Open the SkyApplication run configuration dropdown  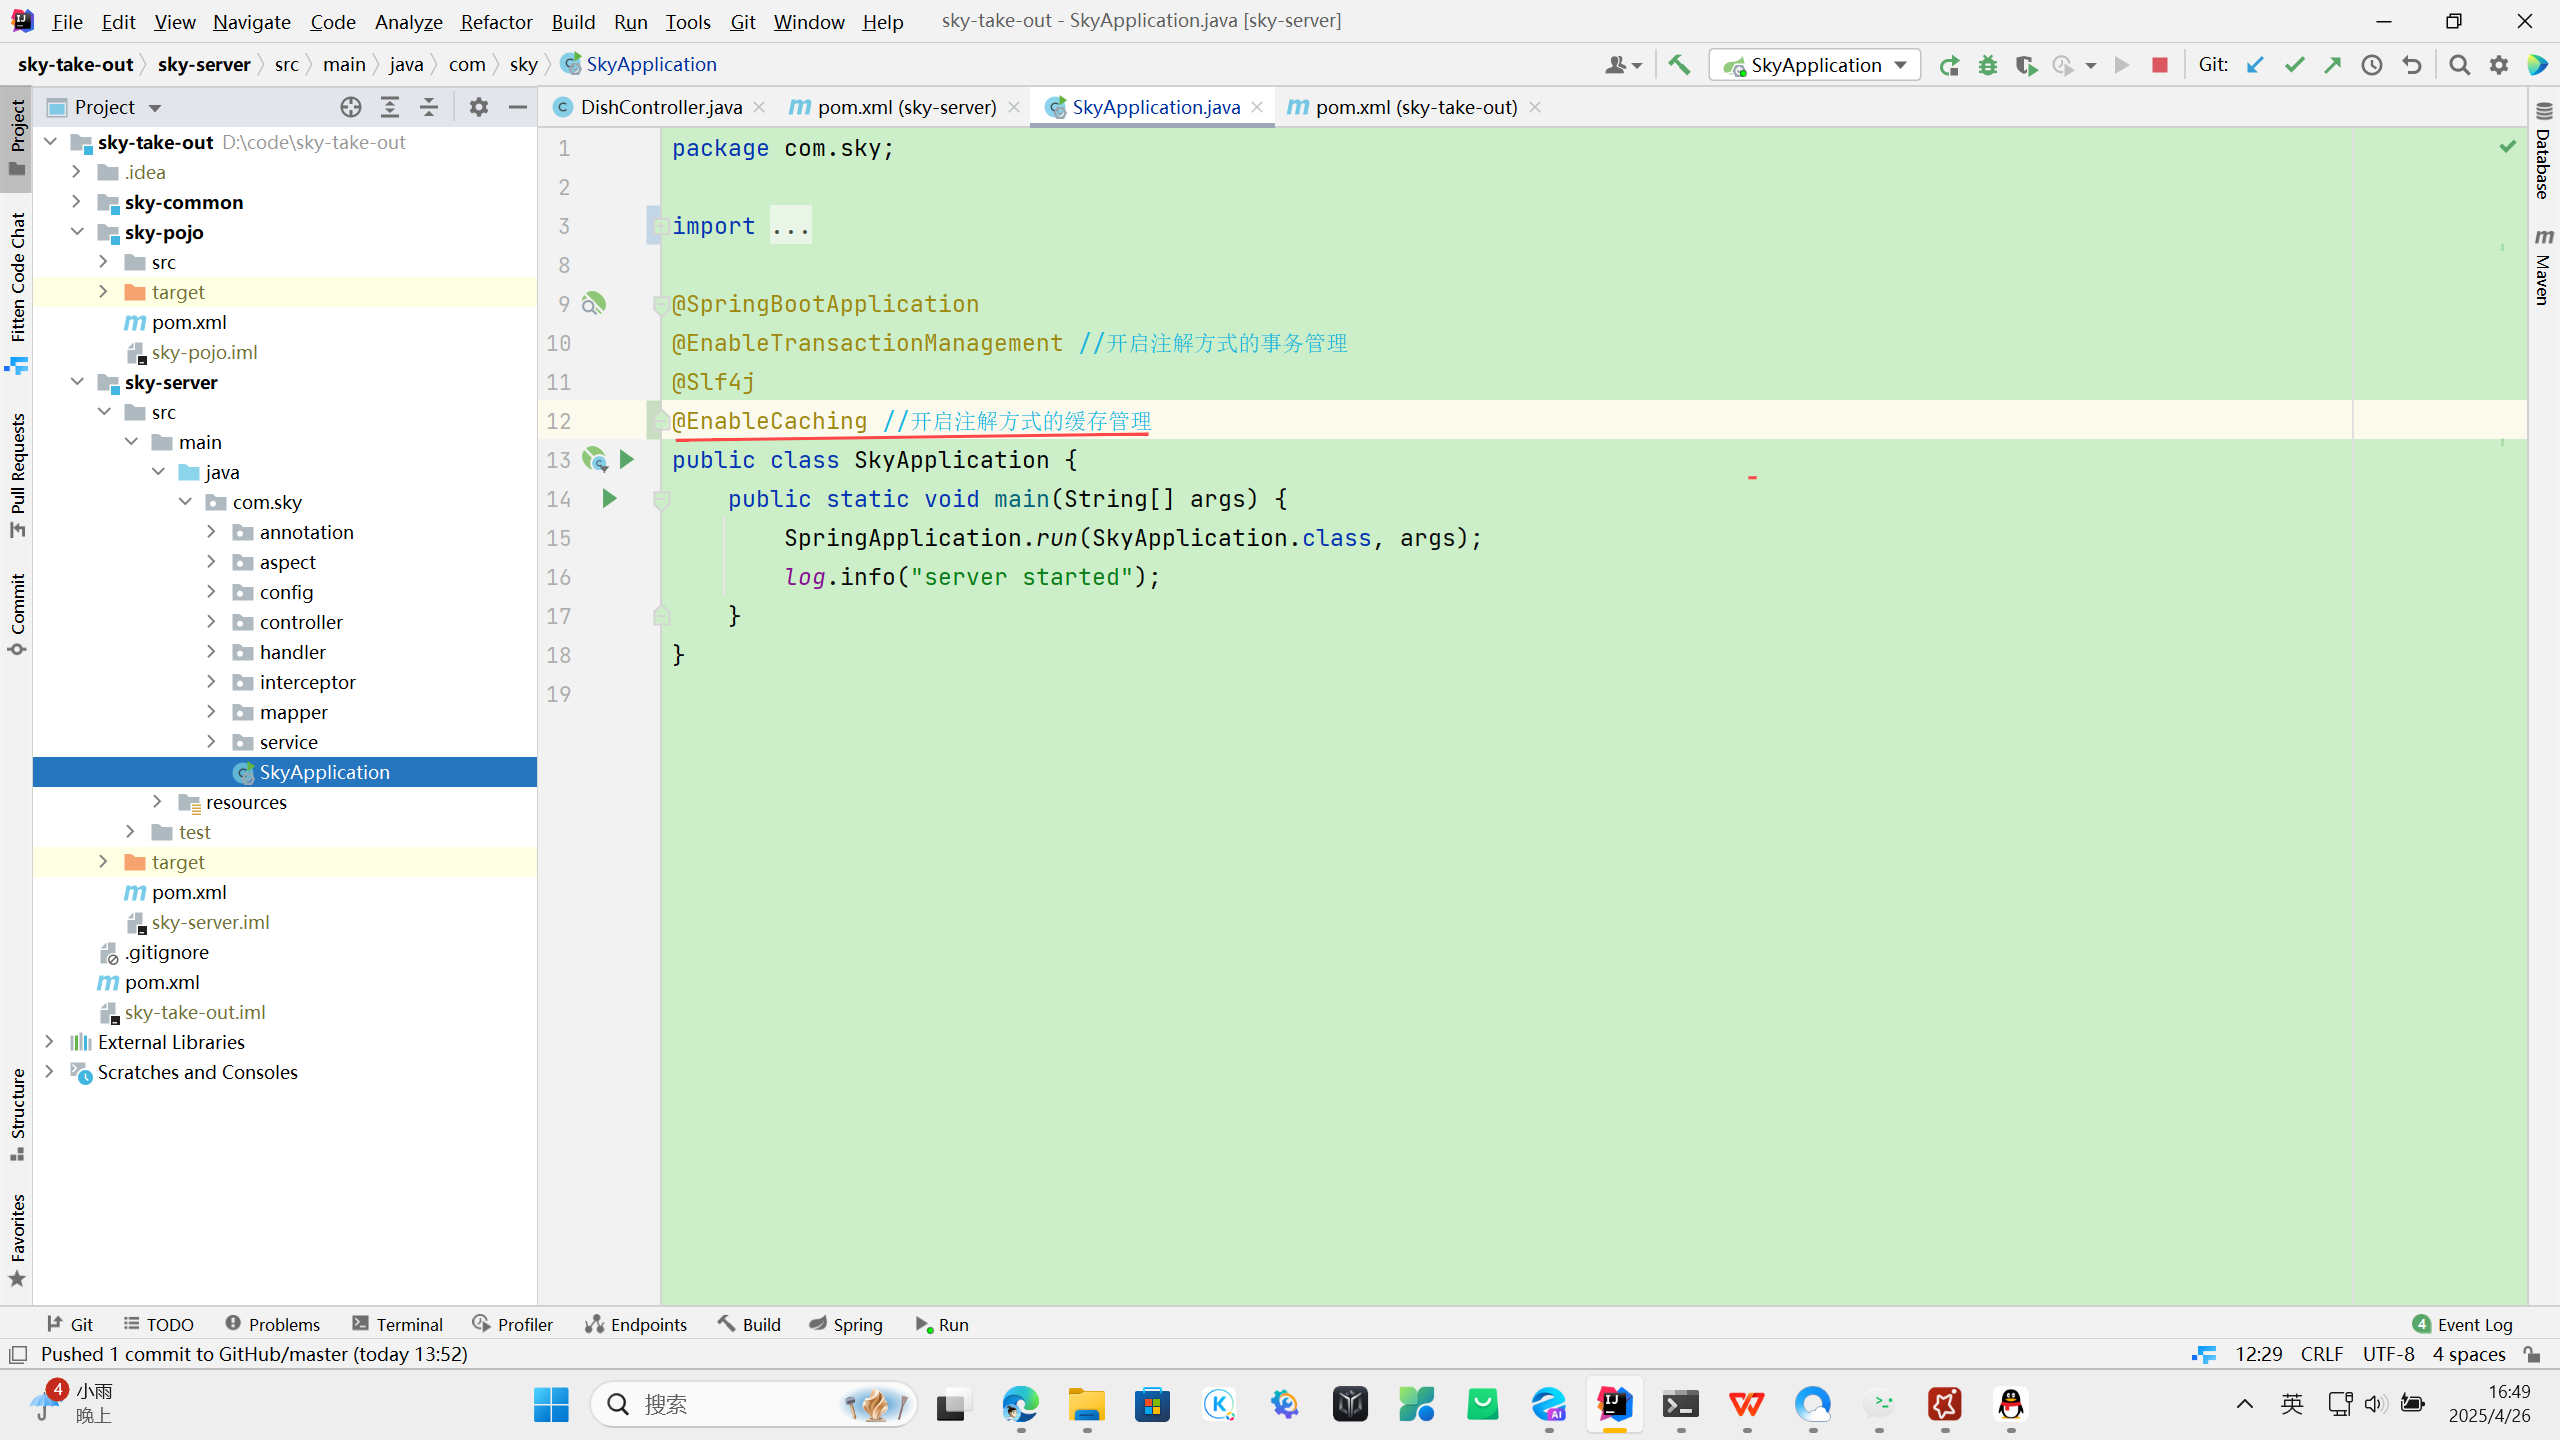point(1815,65)
